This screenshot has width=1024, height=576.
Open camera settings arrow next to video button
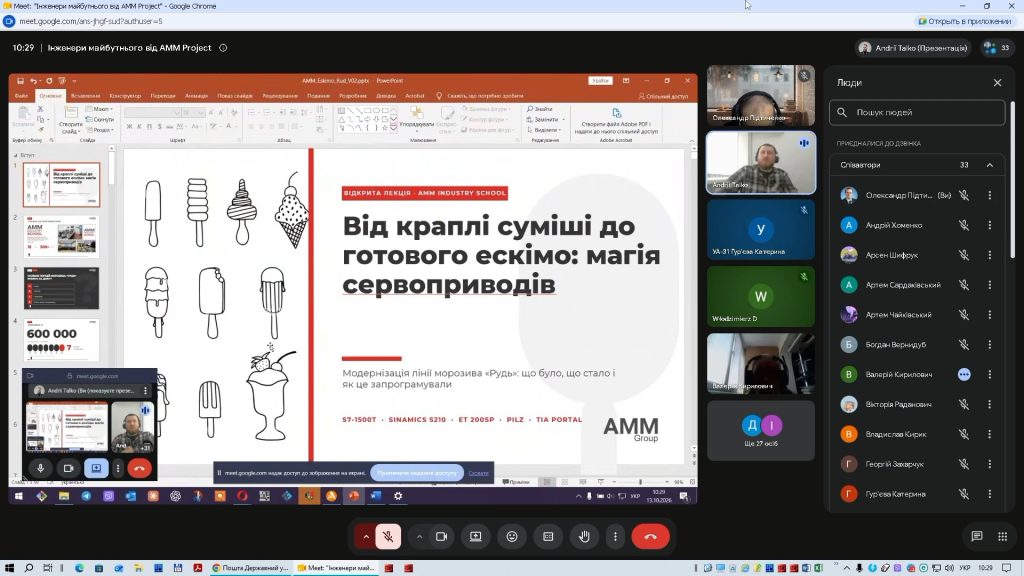coord(419,537)
